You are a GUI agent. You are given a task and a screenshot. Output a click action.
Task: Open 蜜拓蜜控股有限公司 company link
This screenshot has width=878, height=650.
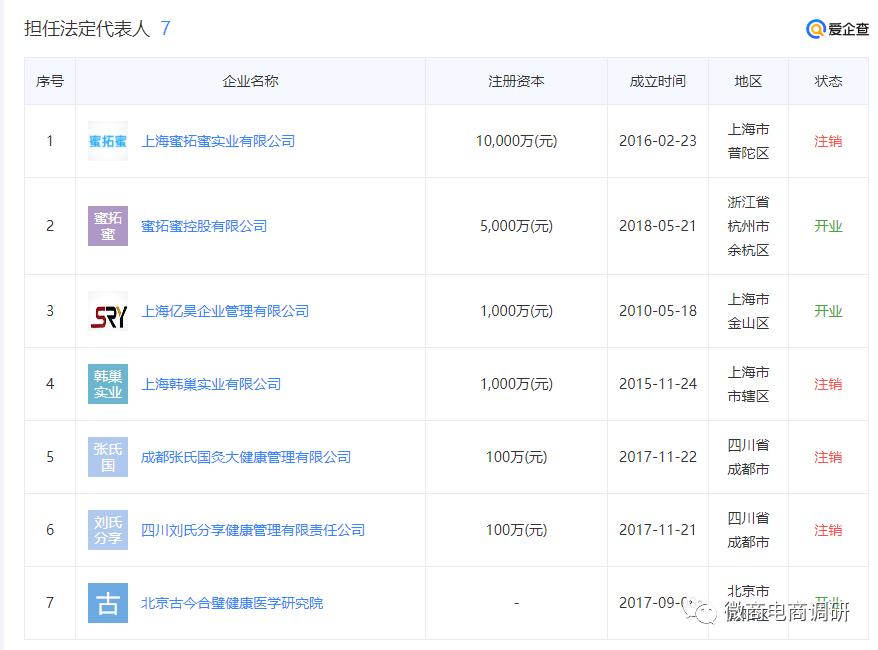(204, 226)
